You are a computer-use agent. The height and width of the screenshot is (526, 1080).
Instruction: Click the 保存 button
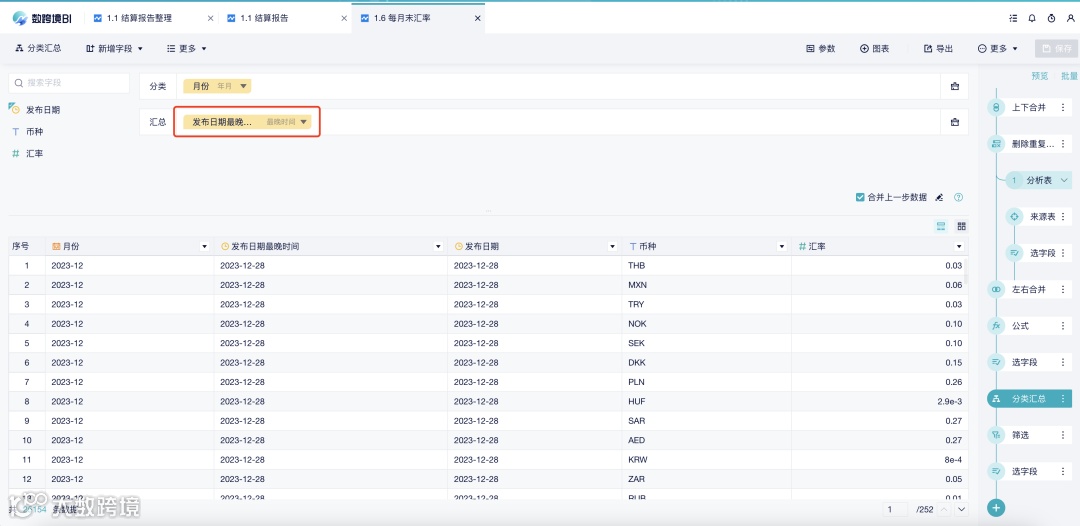coord(1057,48)
